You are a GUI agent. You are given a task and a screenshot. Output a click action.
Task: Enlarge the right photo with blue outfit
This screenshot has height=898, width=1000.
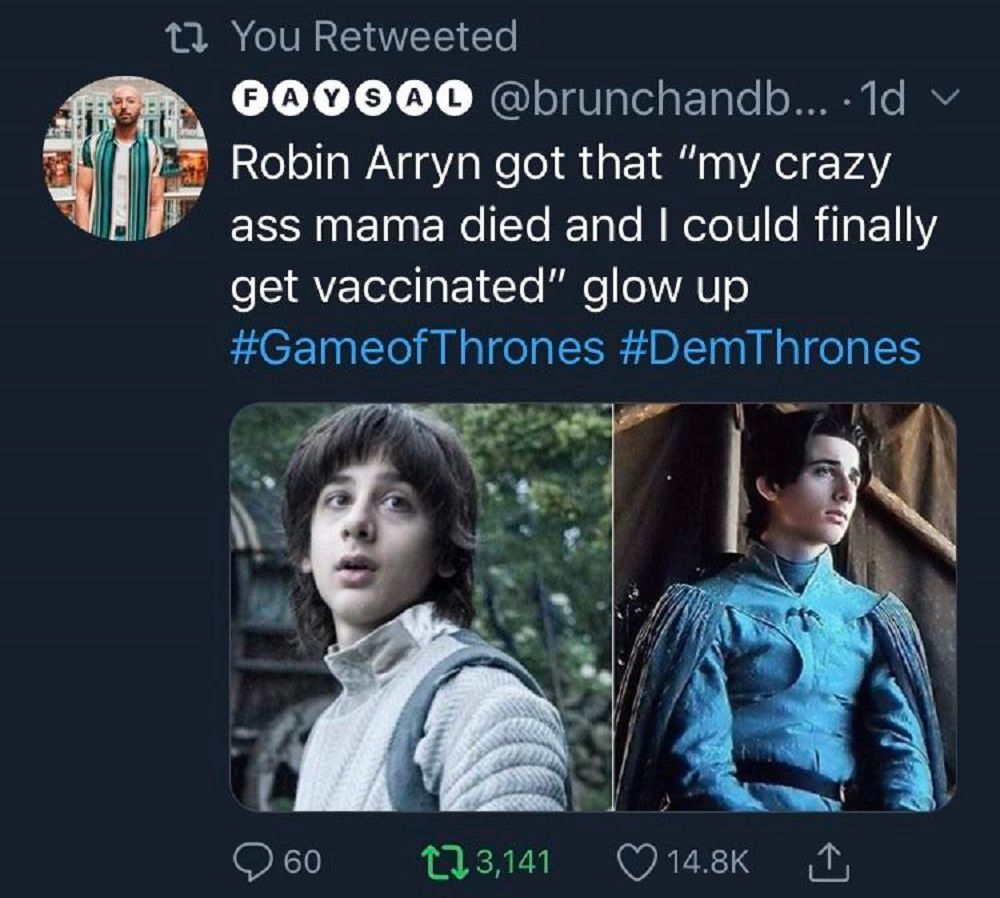pos(785,607)
